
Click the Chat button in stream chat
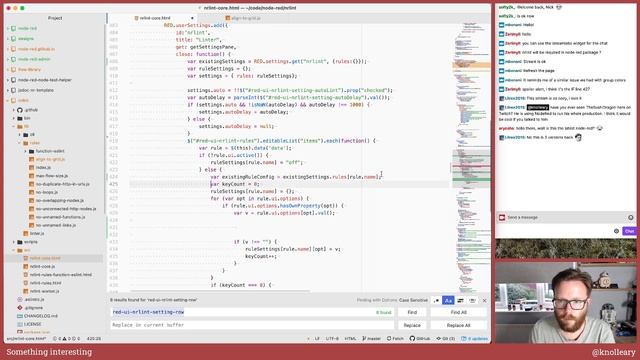coord(629,231)
